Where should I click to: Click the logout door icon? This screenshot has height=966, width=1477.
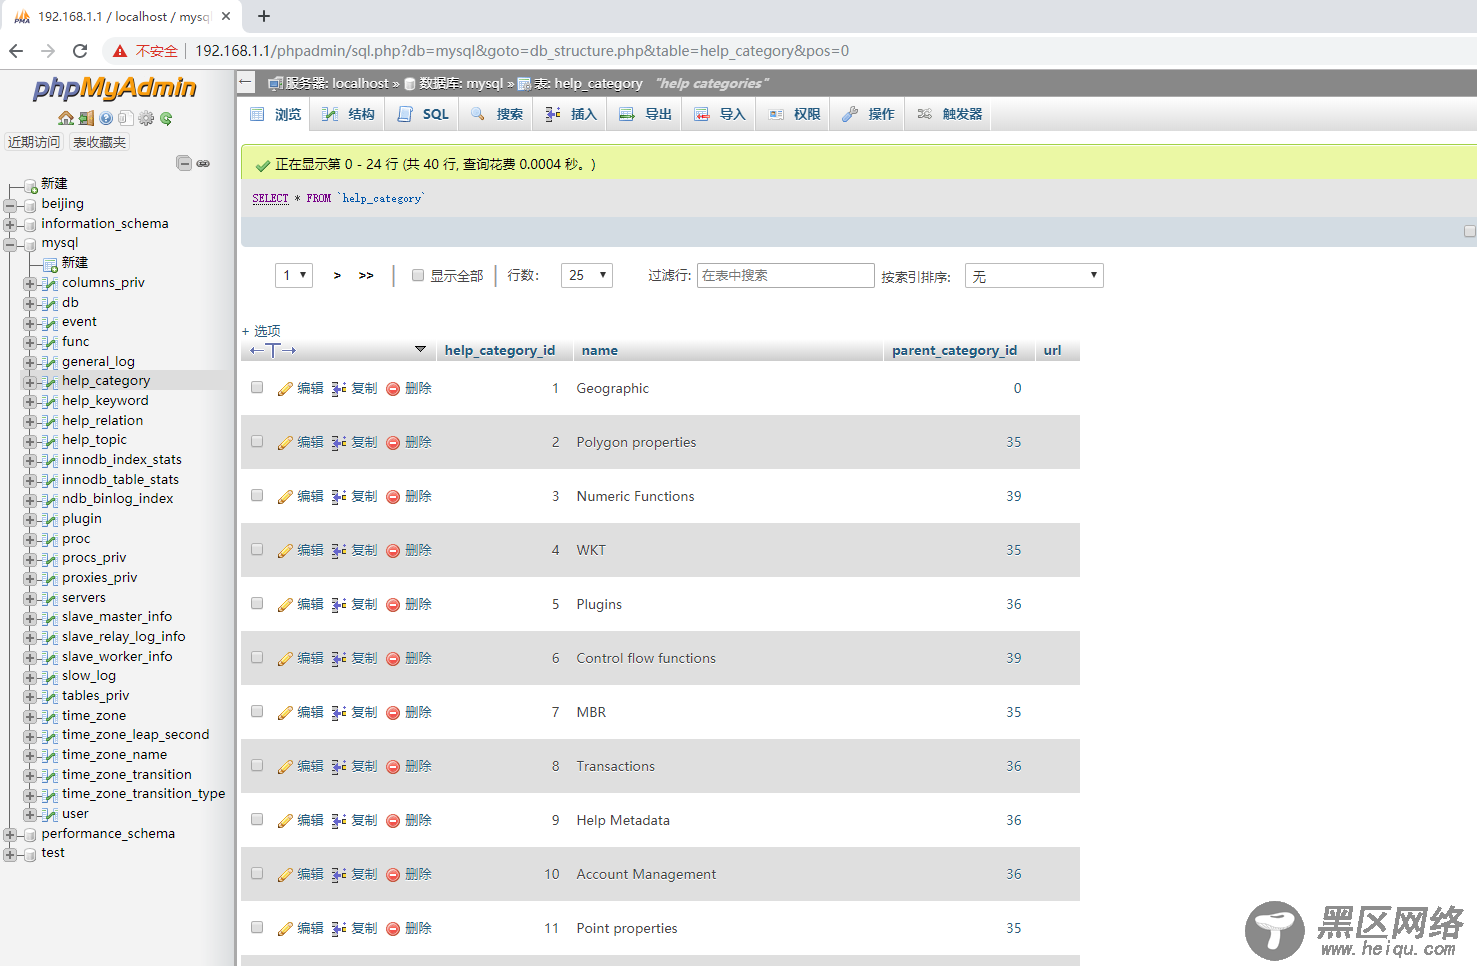86,118
